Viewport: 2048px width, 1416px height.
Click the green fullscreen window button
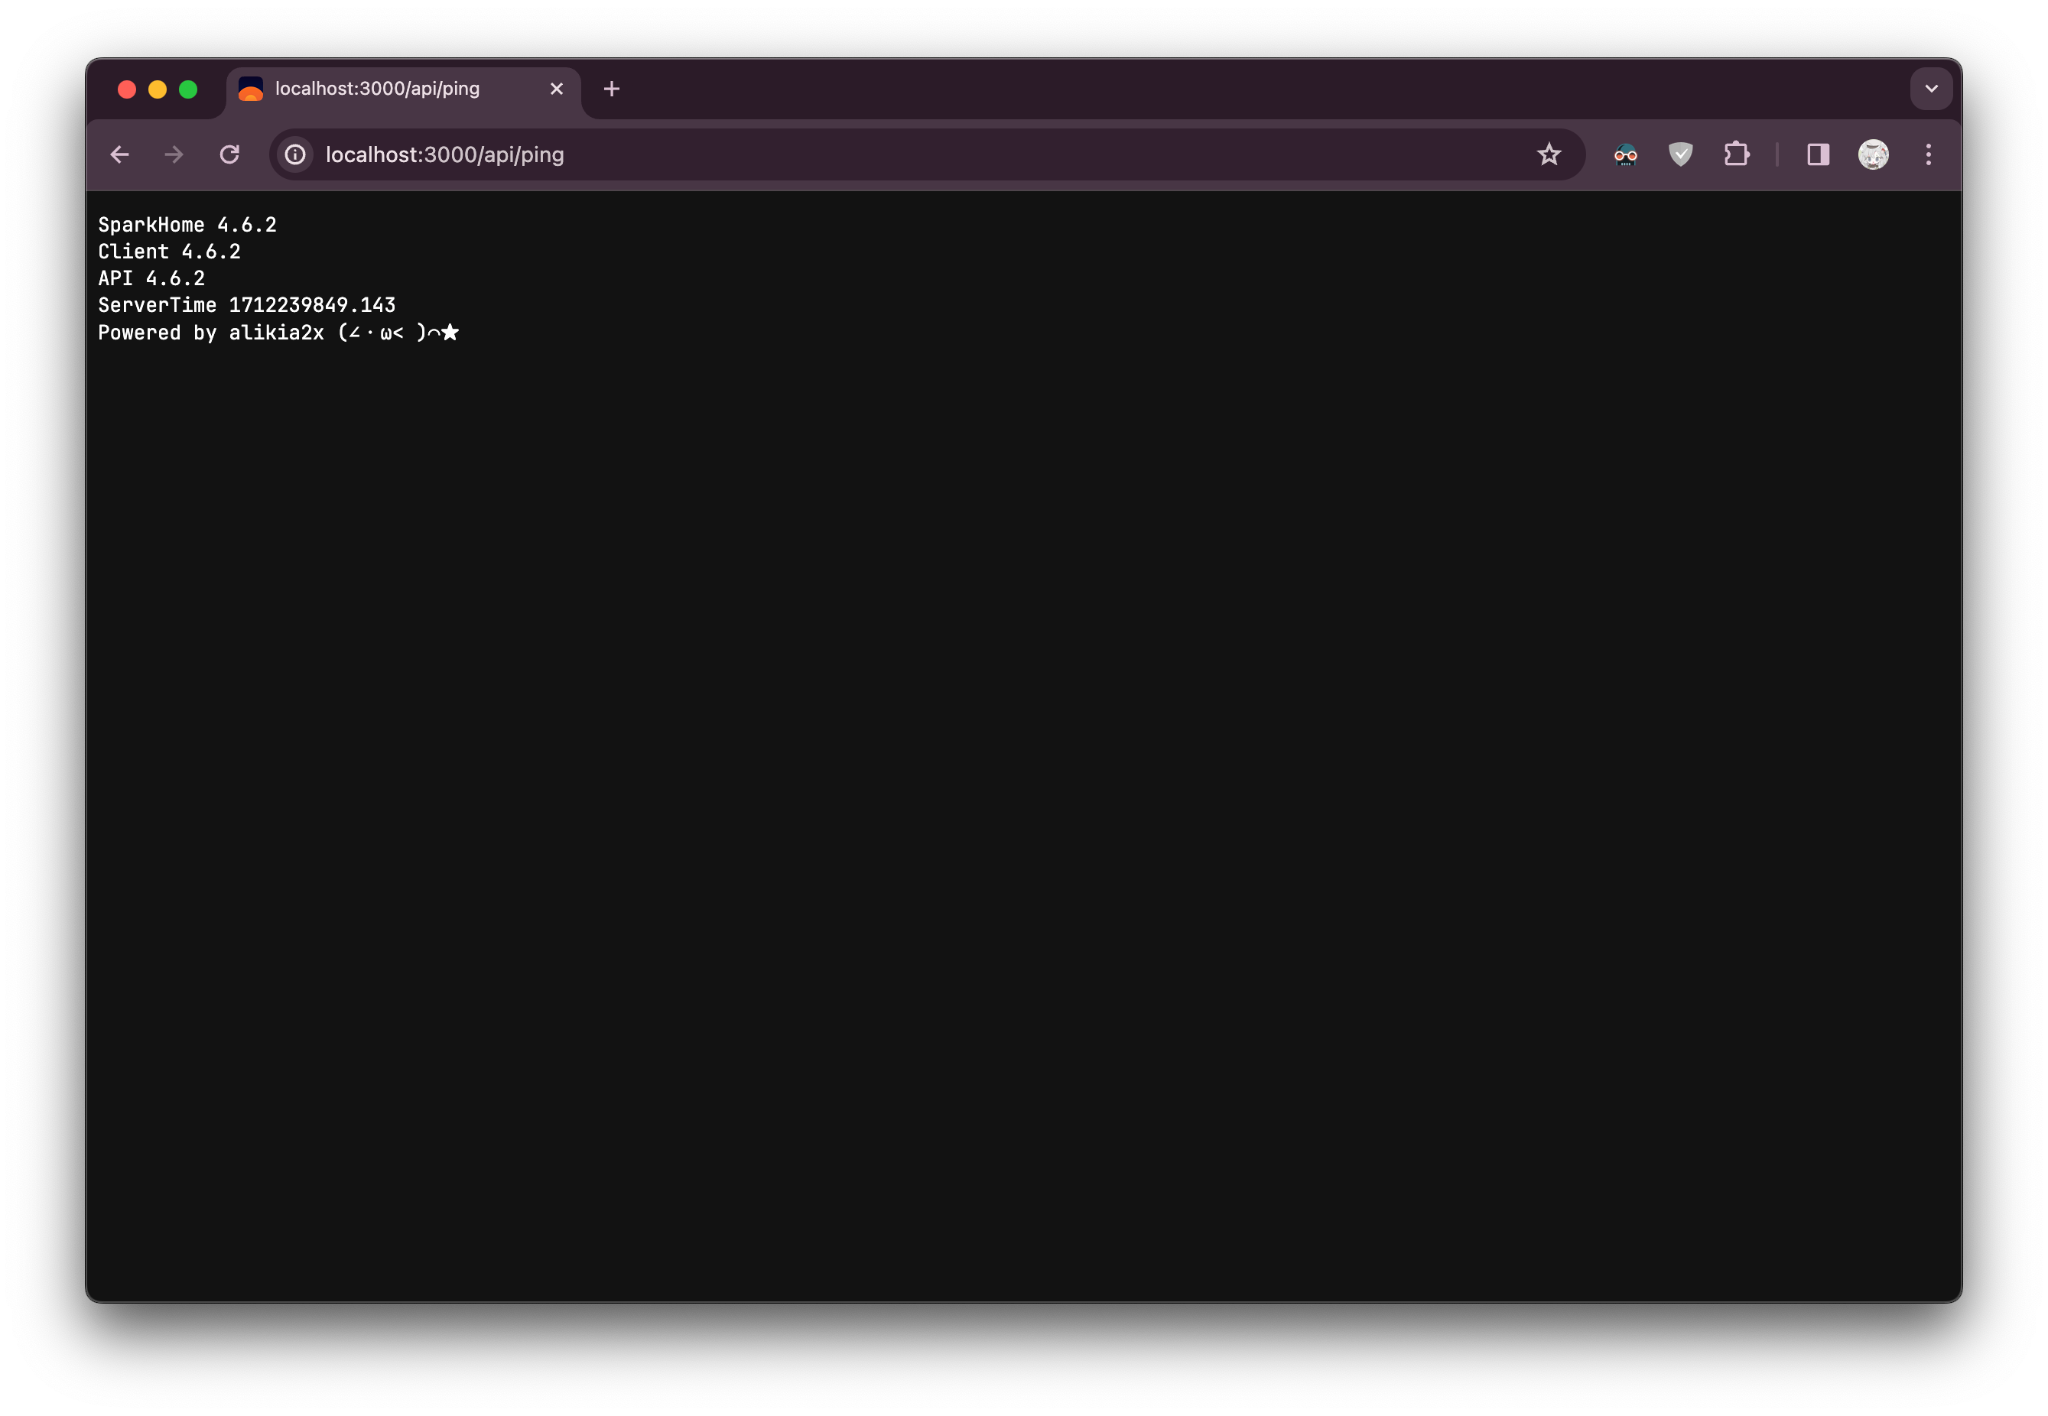(x=188, y=90)
